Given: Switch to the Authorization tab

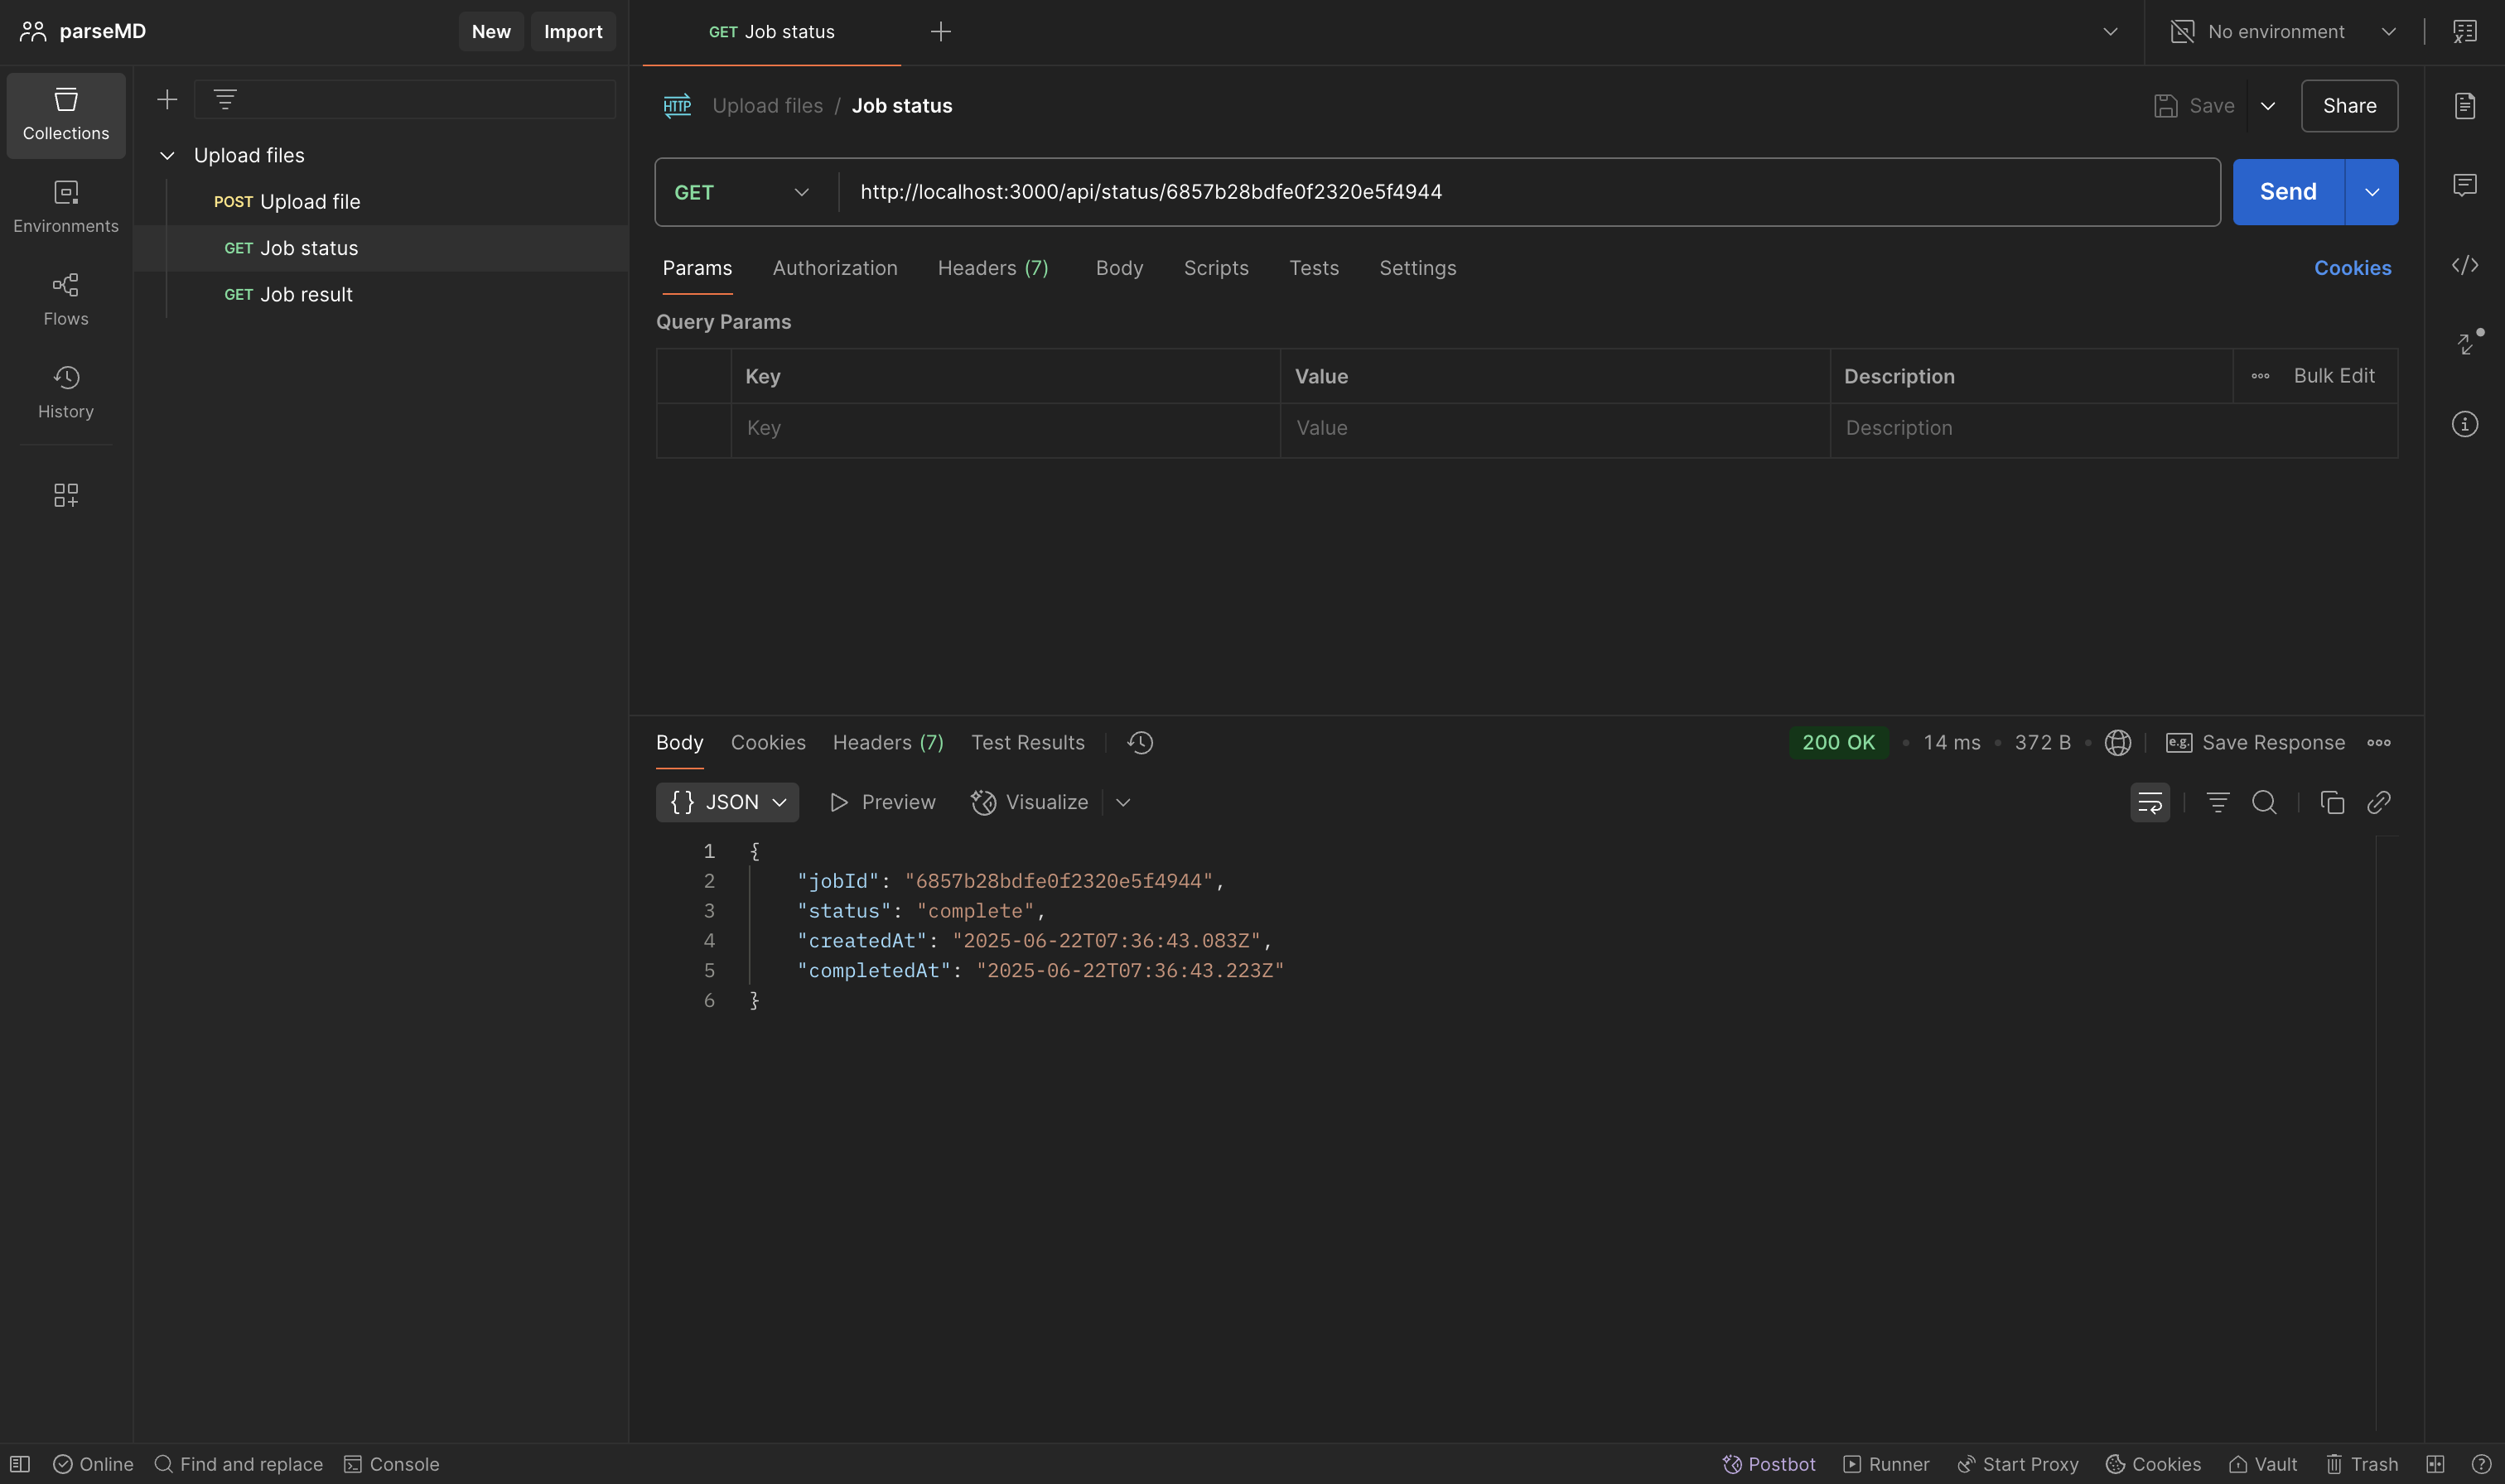Looking at the screenshot, I should 835,268.
